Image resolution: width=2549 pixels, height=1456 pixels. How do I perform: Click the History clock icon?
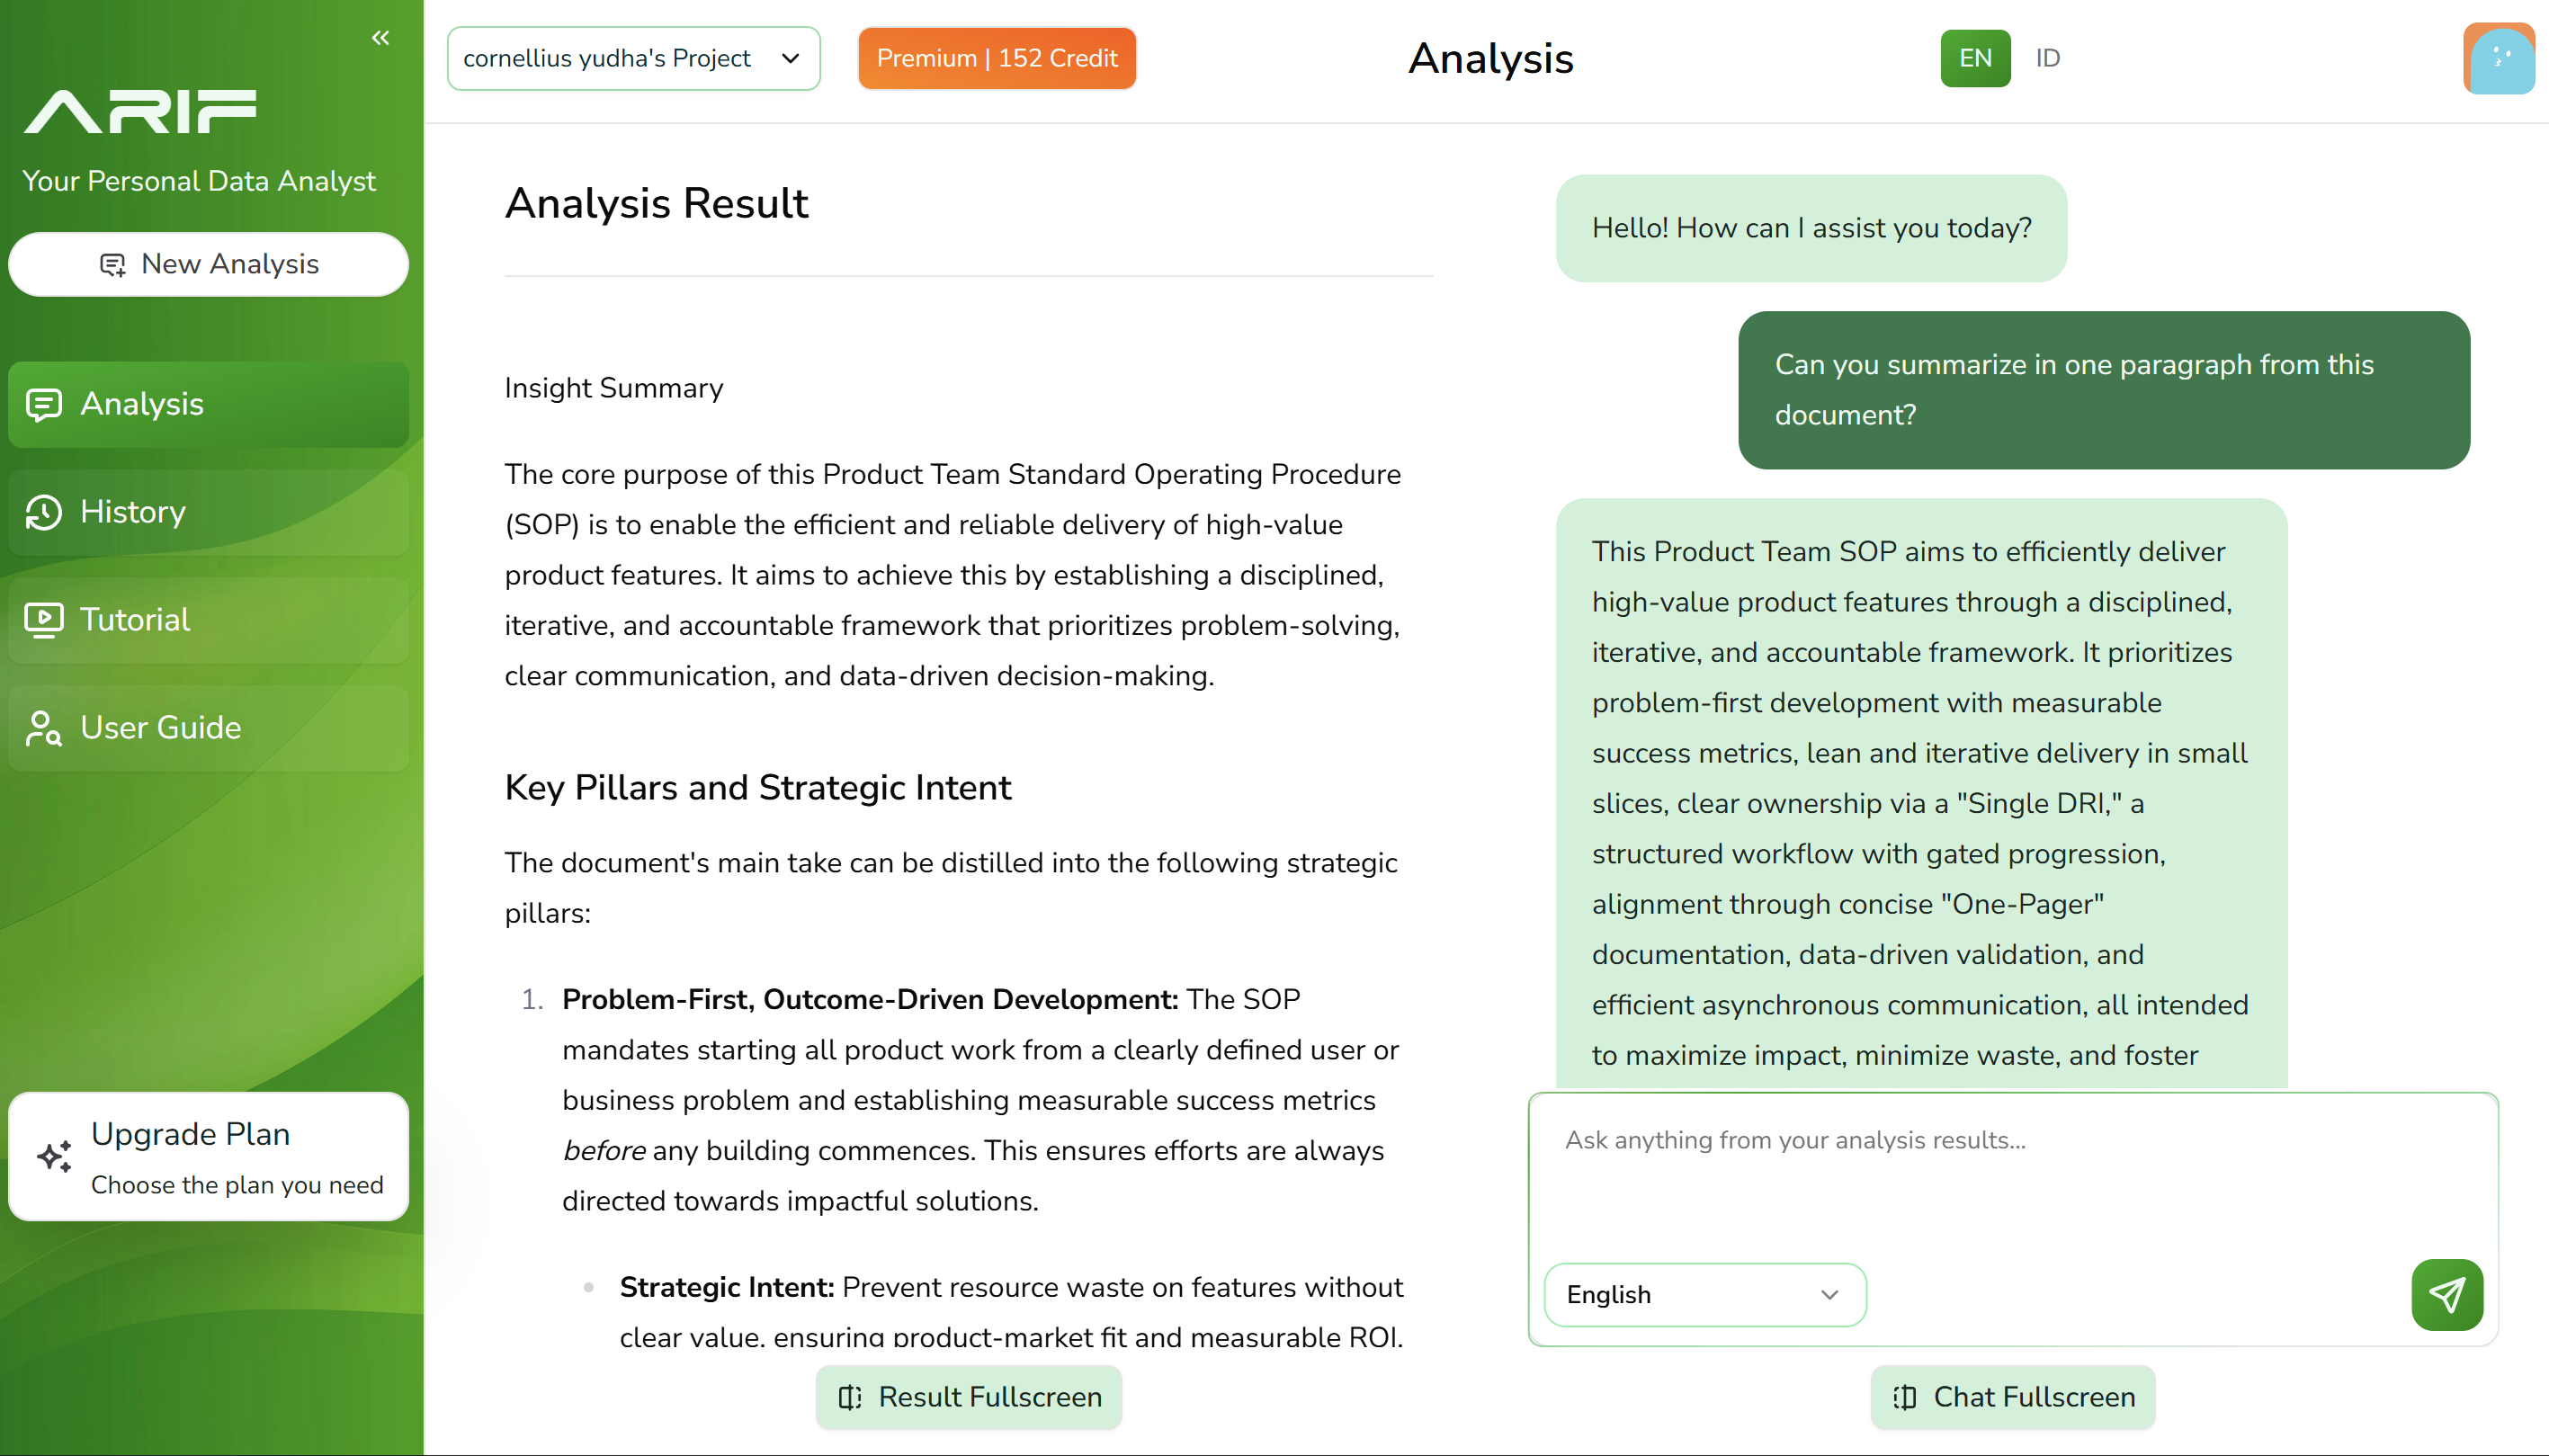pos(44,512)
